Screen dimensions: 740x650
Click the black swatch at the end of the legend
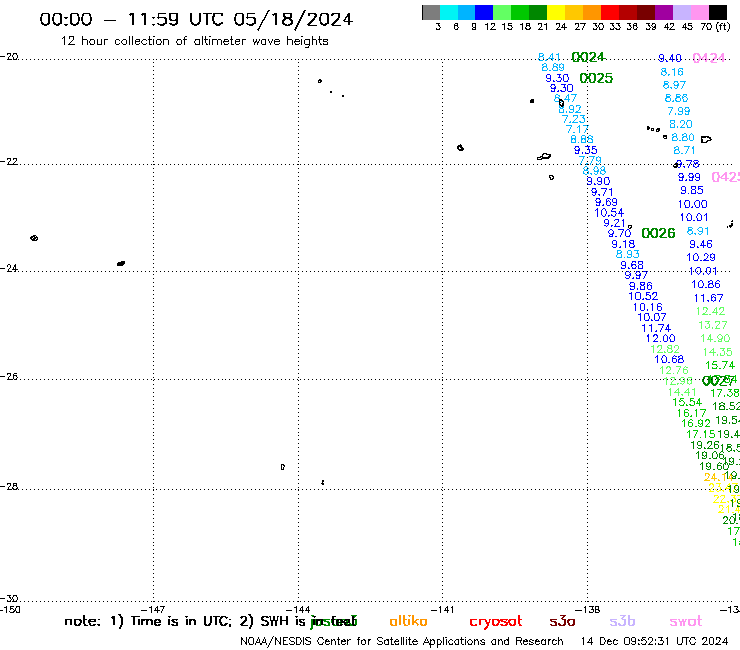[717, 12]
